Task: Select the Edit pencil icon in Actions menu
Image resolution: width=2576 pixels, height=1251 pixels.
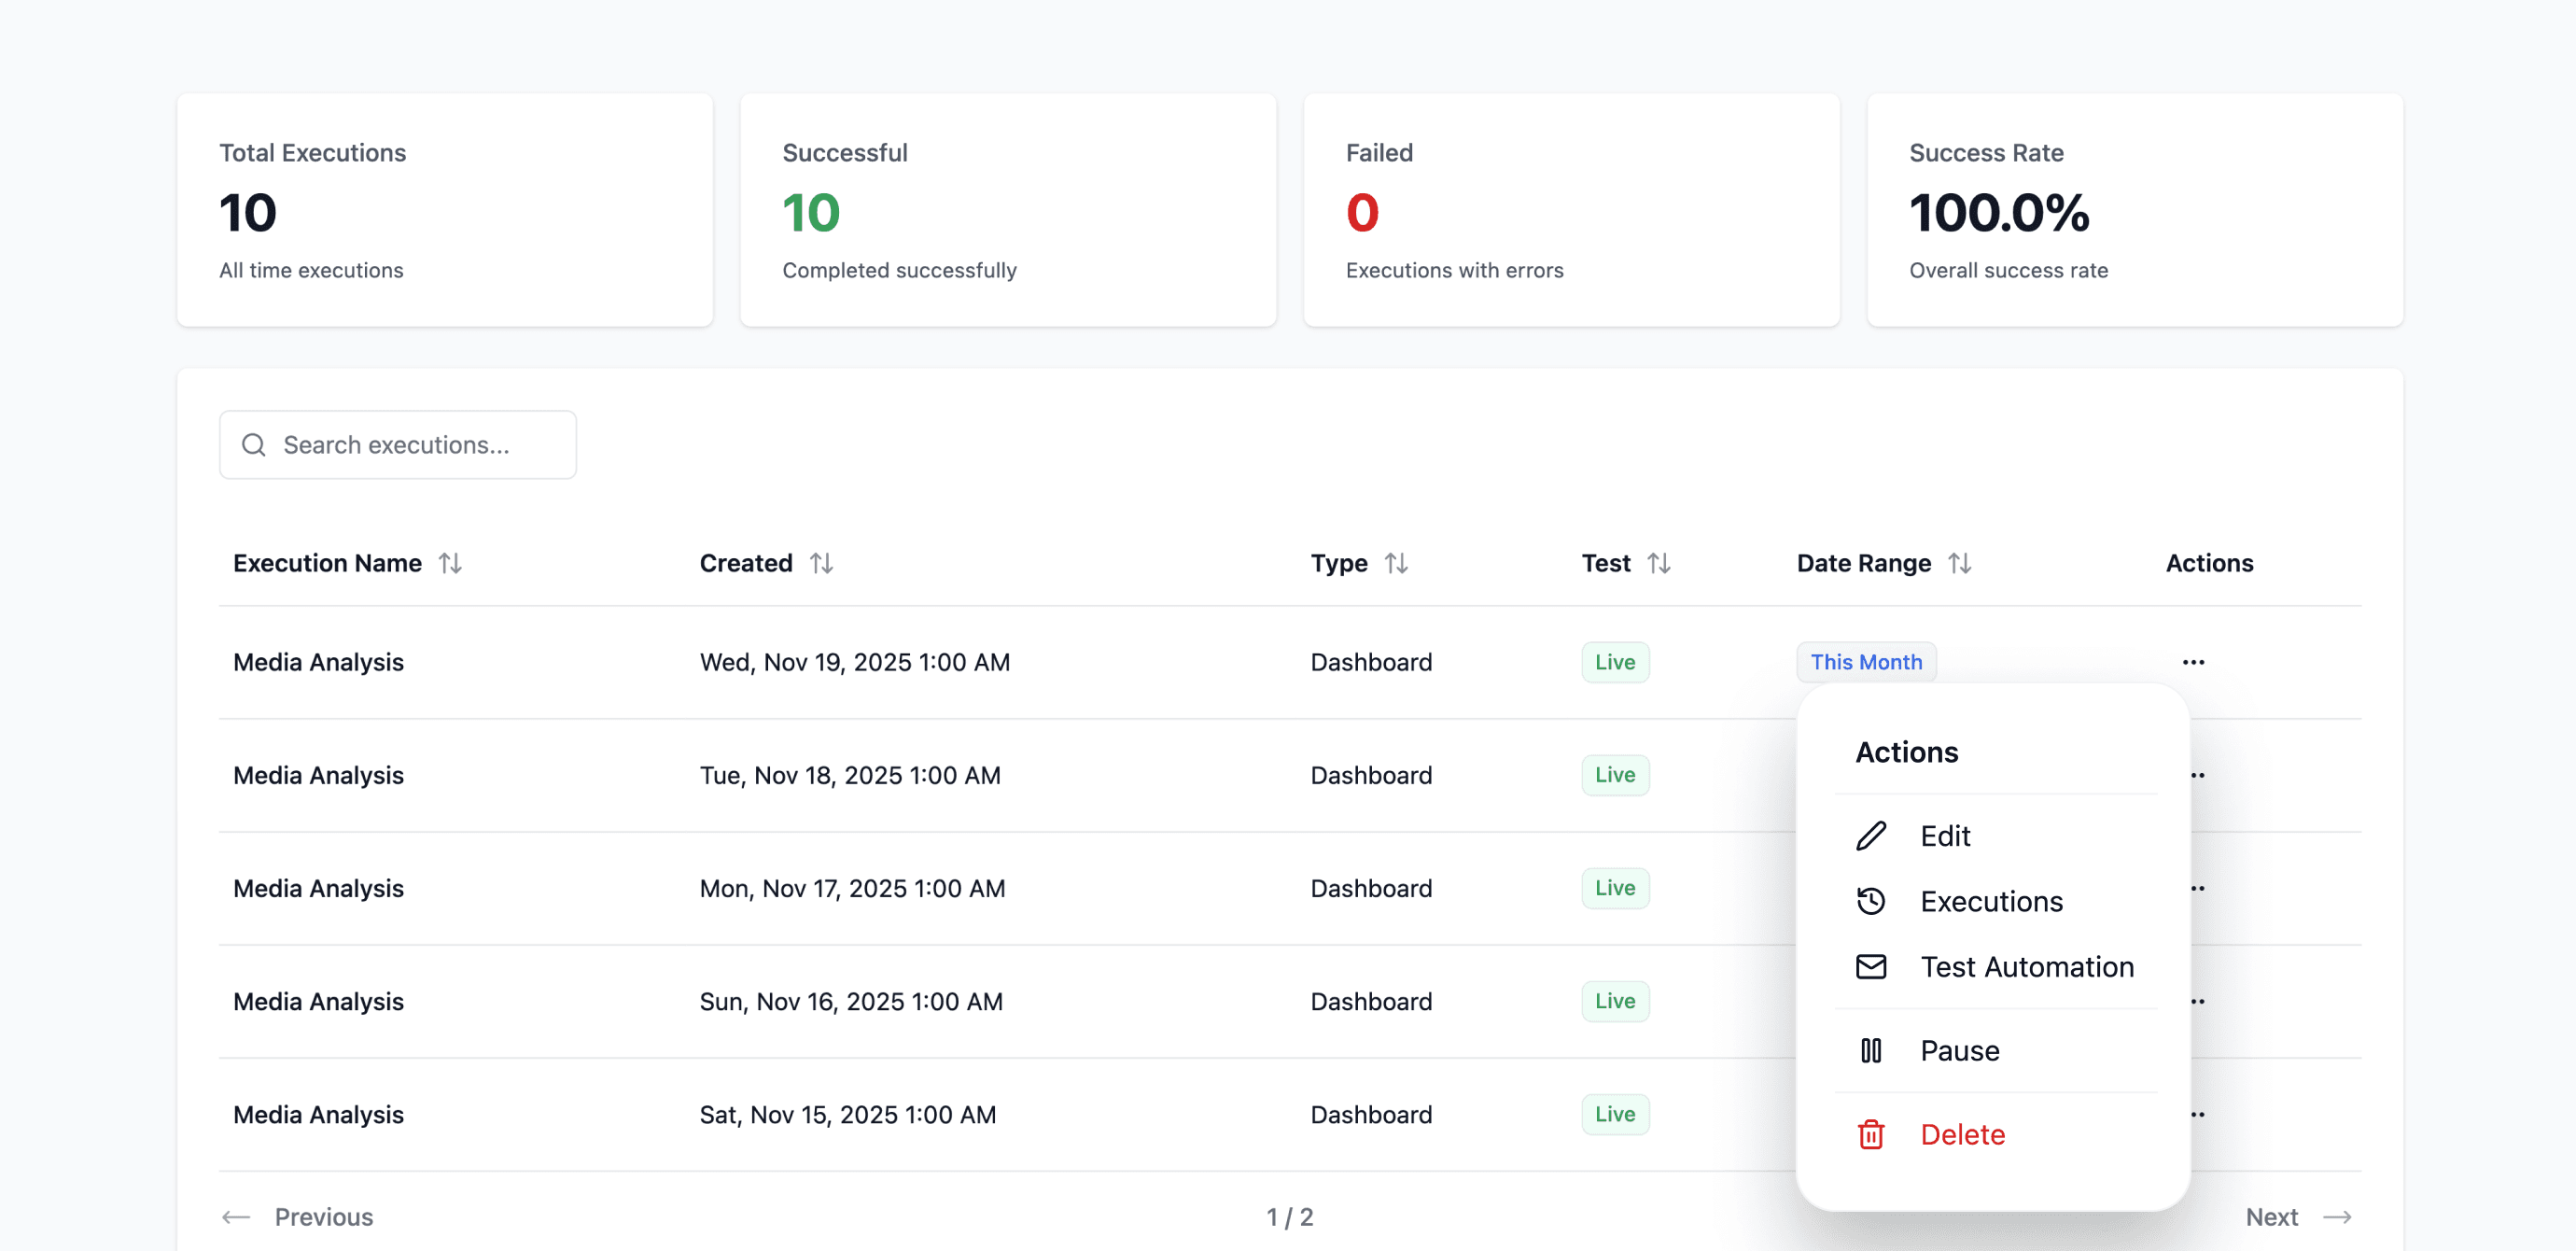Action: tap(1871, 836)
